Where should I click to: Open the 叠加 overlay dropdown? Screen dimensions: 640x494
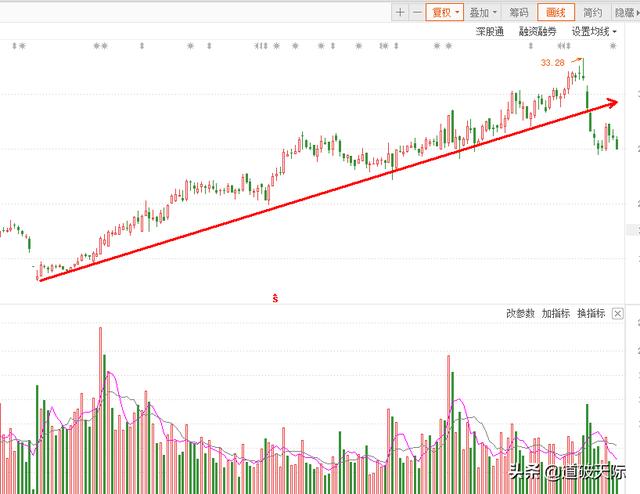(x=483, y=13)
